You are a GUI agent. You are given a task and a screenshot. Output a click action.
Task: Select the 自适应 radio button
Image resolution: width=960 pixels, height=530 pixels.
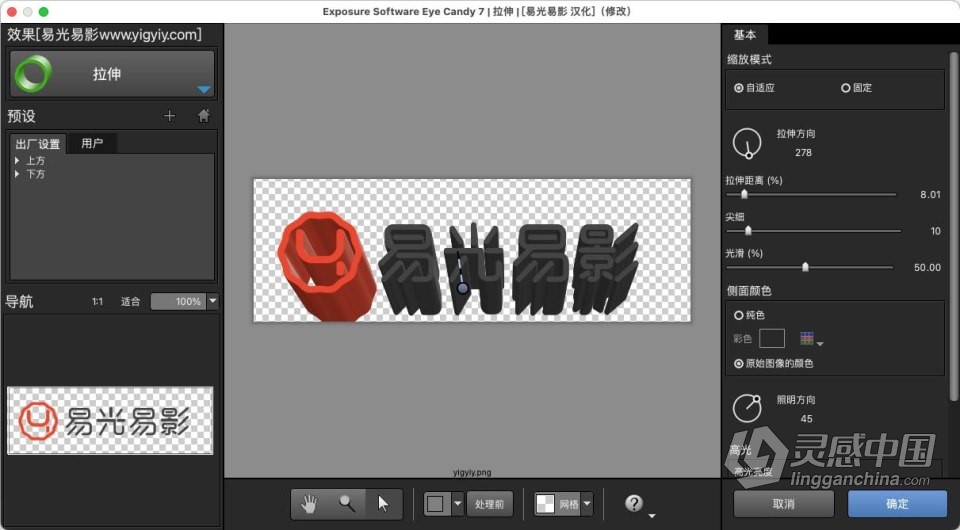[739, 88]
